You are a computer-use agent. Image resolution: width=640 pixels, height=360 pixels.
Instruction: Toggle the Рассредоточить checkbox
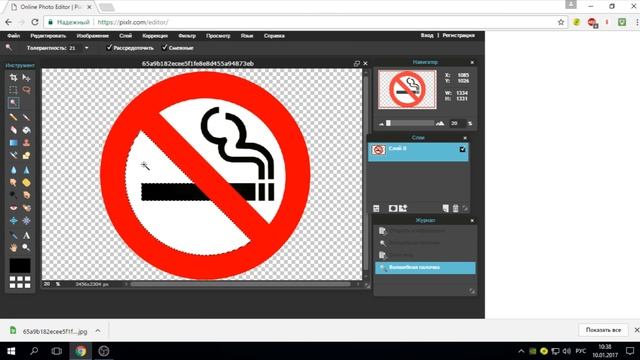pos(109,48)
